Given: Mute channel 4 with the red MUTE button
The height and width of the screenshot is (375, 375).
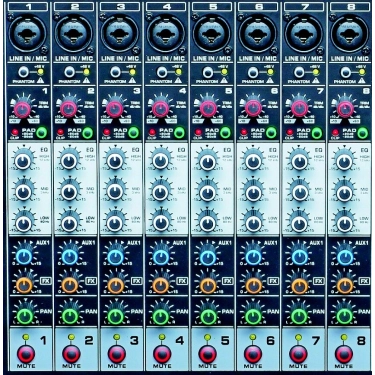Looking at the screenshot, I should point(162,354).
